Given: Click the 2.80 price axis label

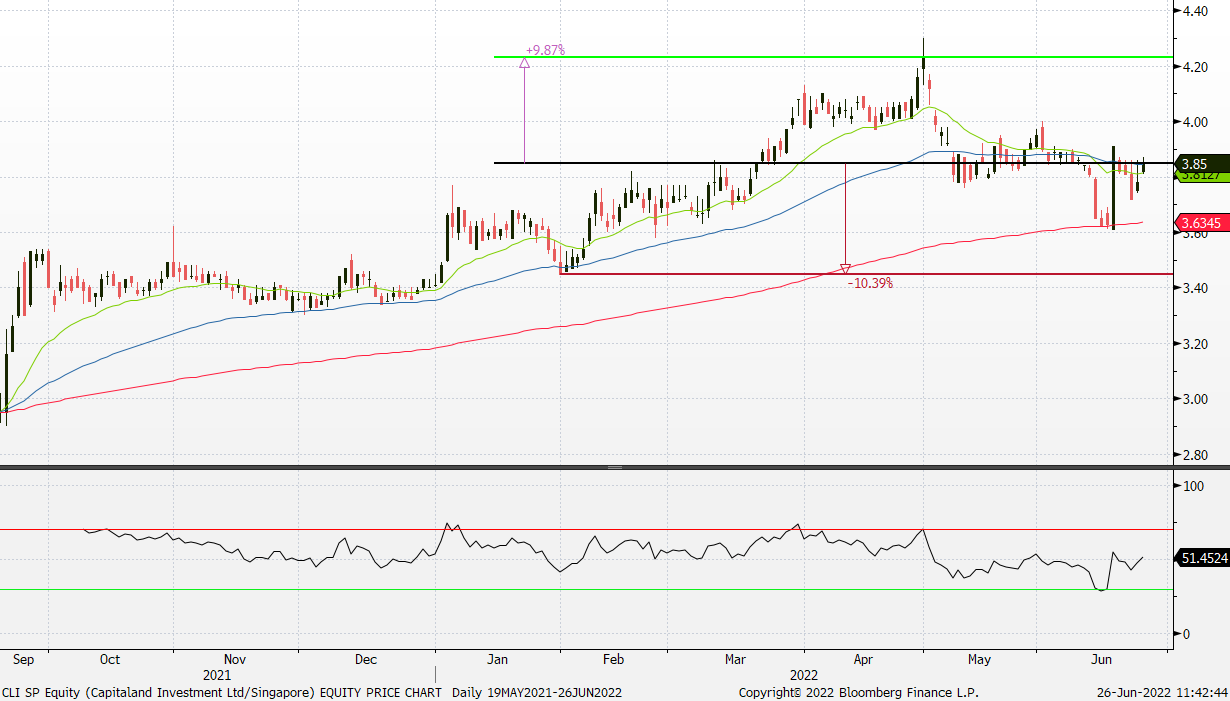Looking at the screenshot, I should coord(1194,455).
